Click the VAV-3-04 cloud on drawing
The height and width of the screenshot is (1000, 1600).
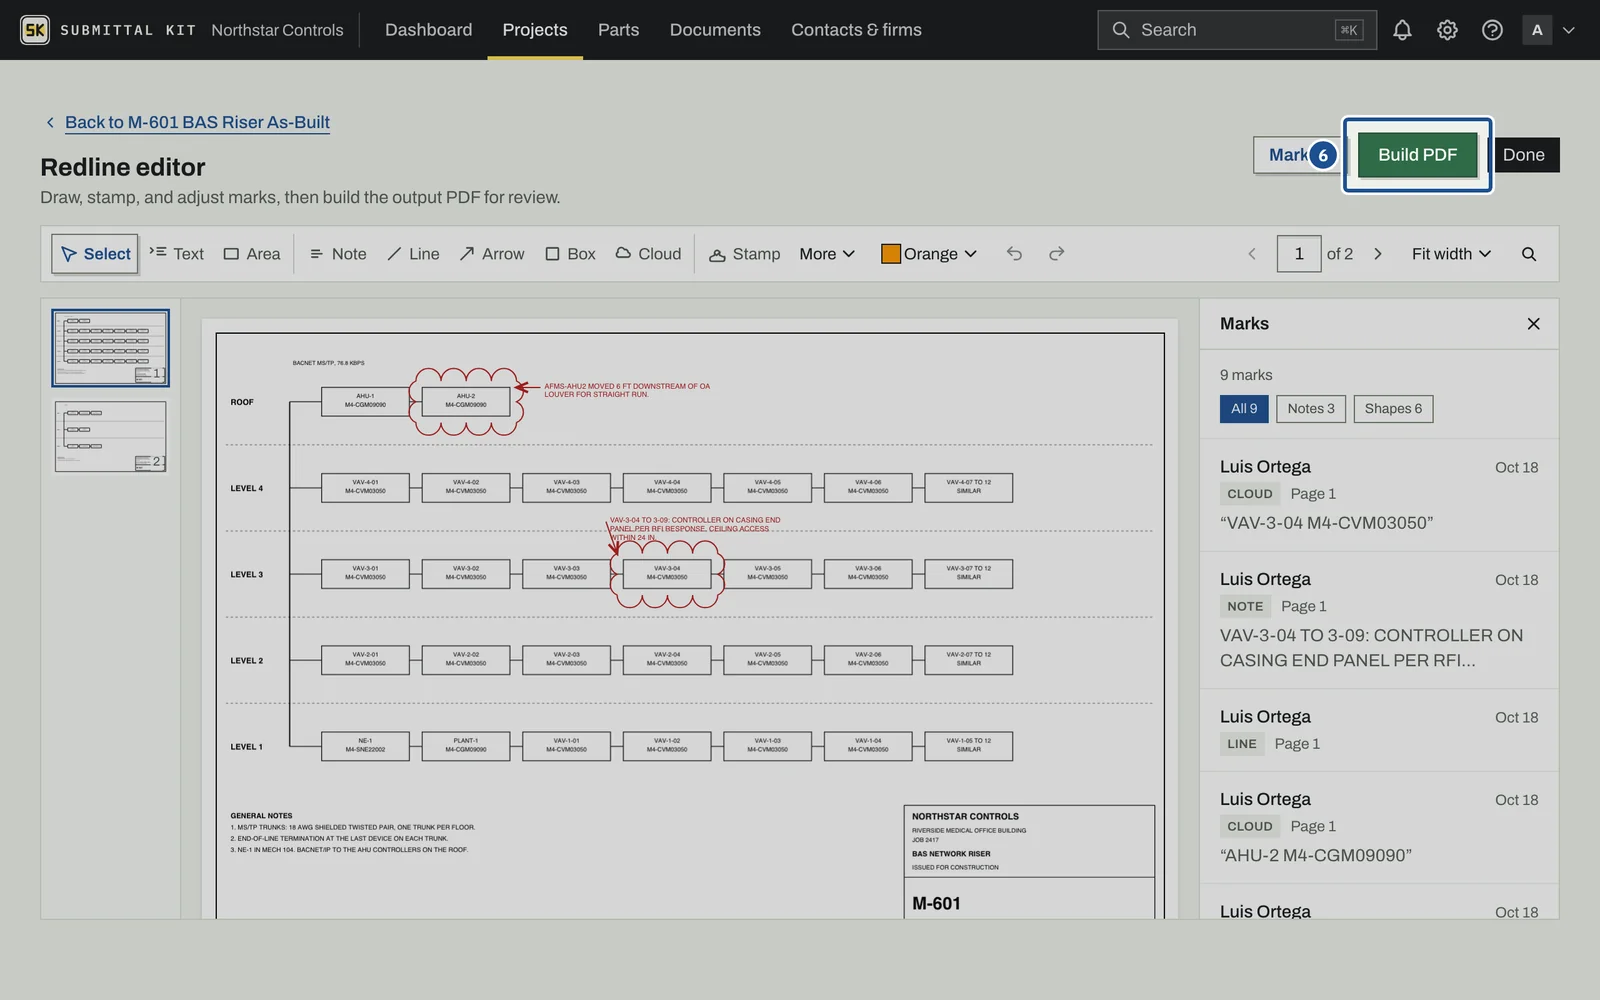pyautogui.click(x=667, y=574)
